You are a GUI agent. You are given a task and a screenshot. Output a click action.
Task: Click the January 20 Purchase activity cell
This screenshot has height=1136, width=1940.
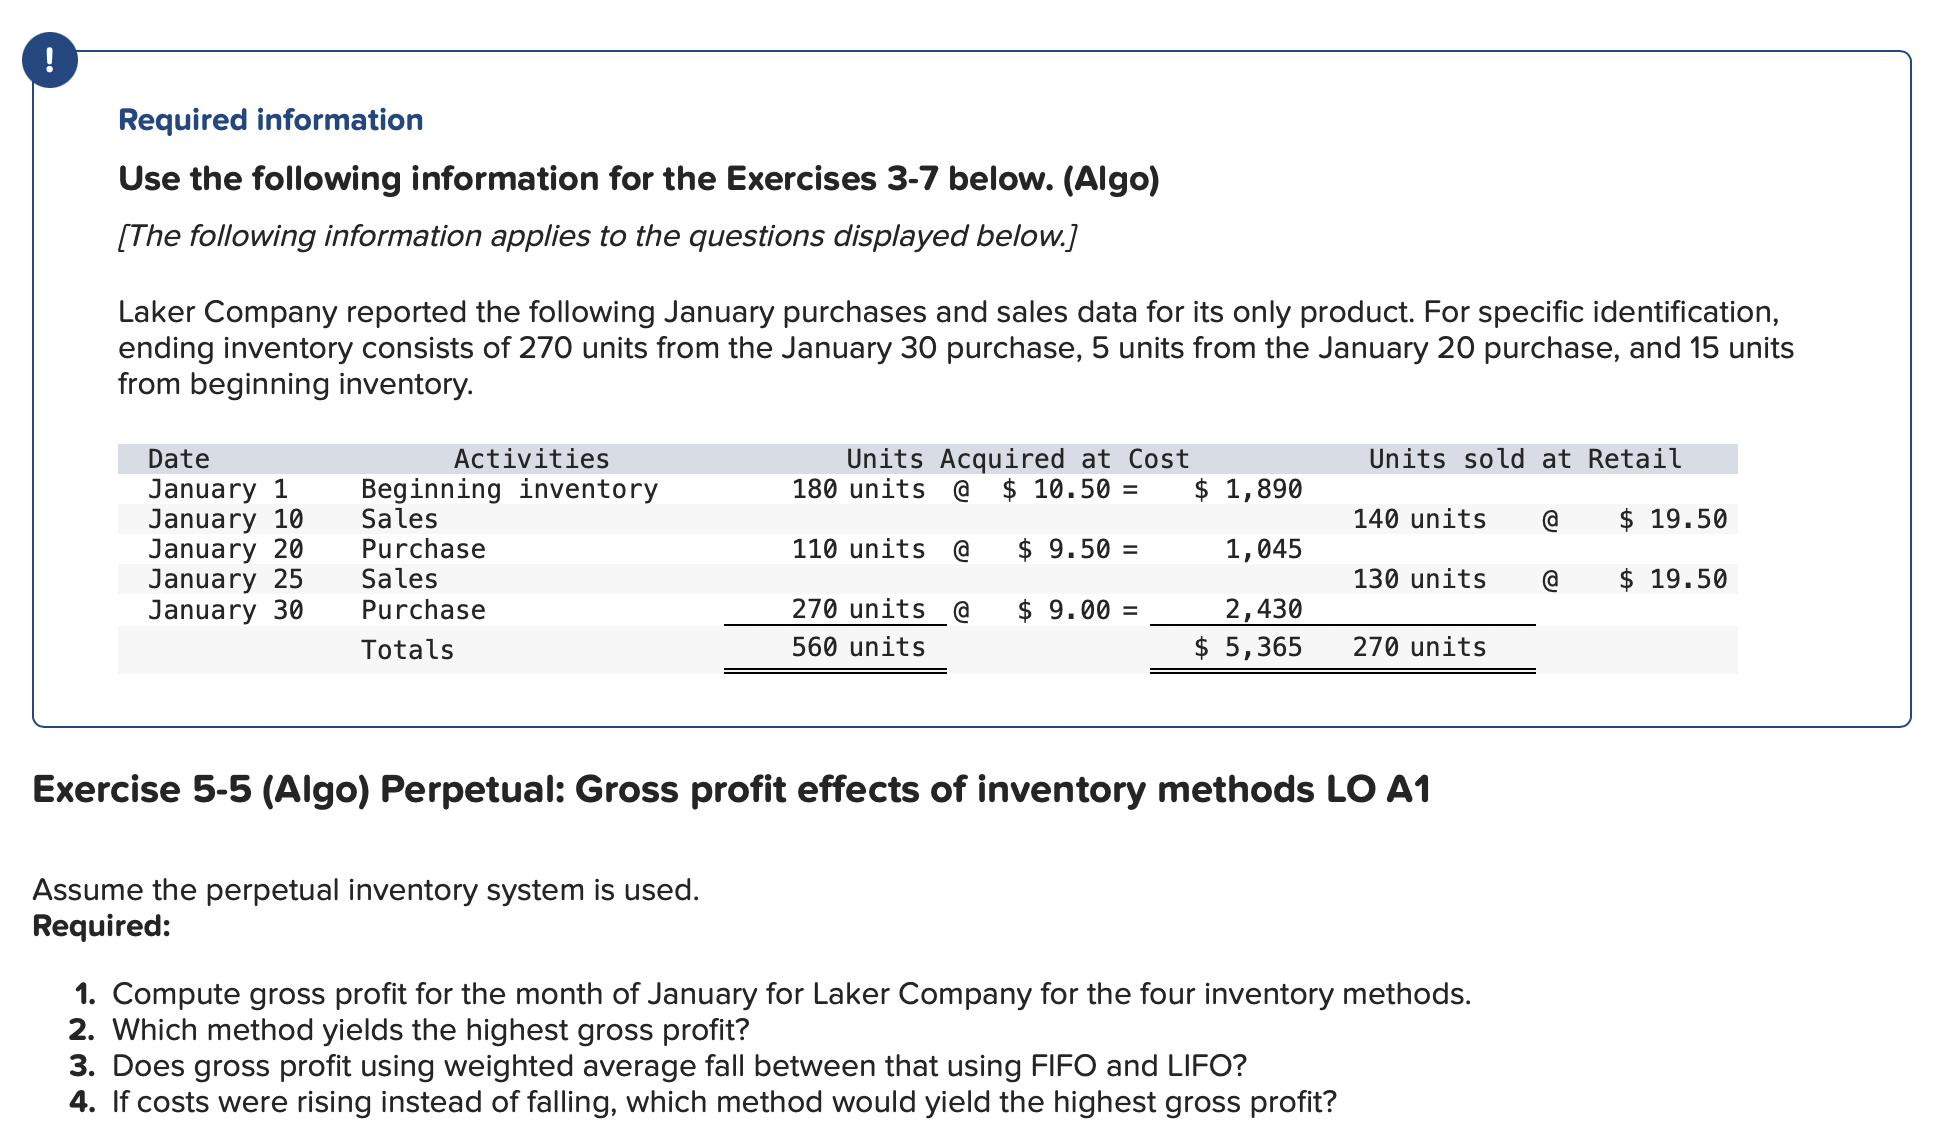[423, 549]
